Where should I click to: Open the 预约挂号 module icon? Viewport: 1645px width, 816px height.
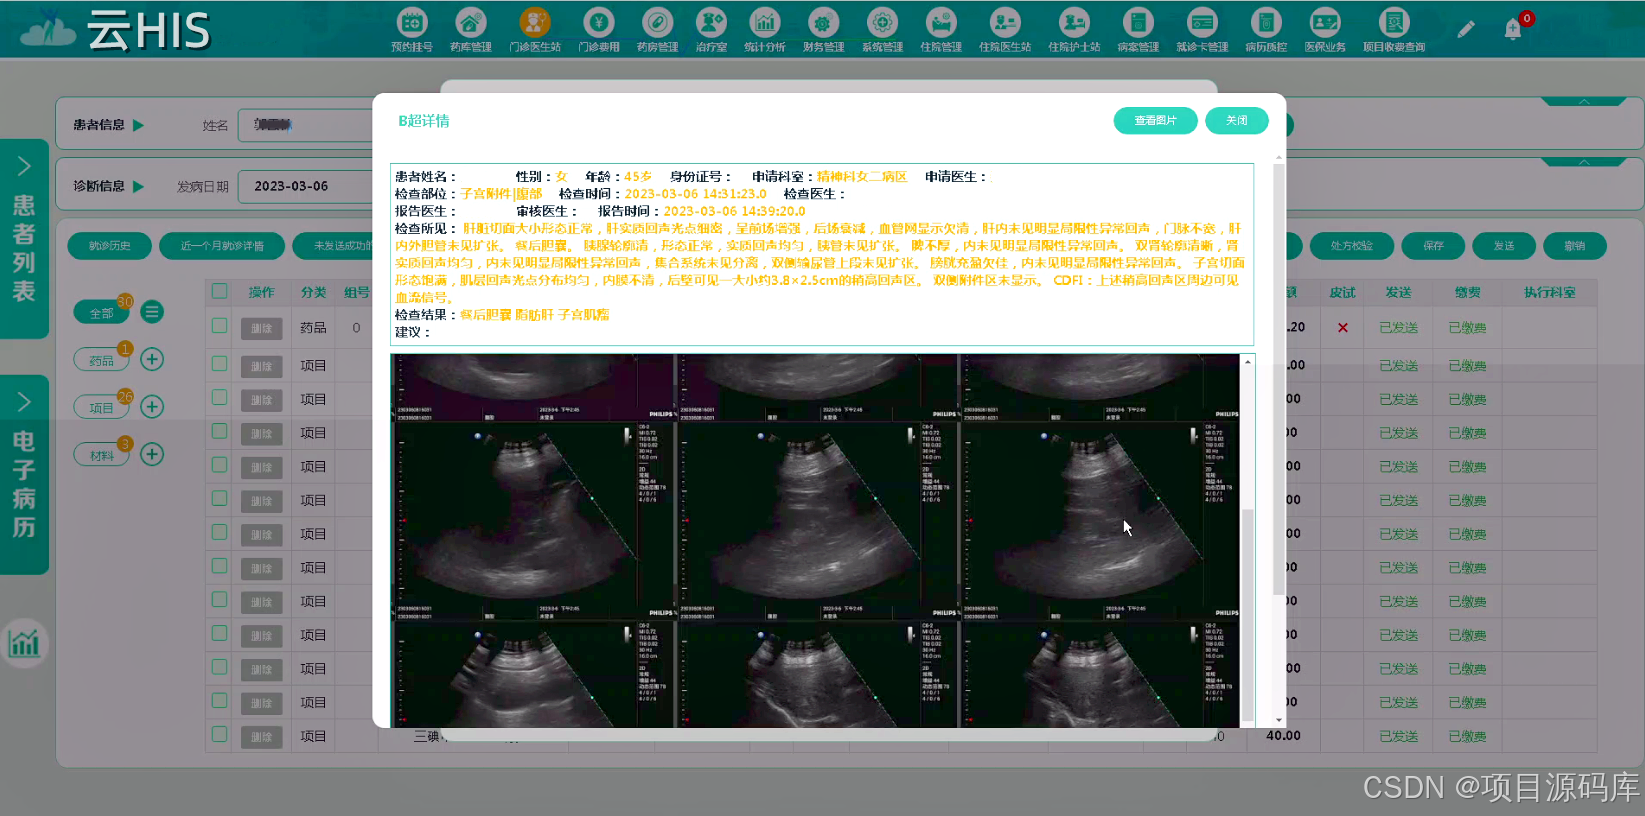412,22
